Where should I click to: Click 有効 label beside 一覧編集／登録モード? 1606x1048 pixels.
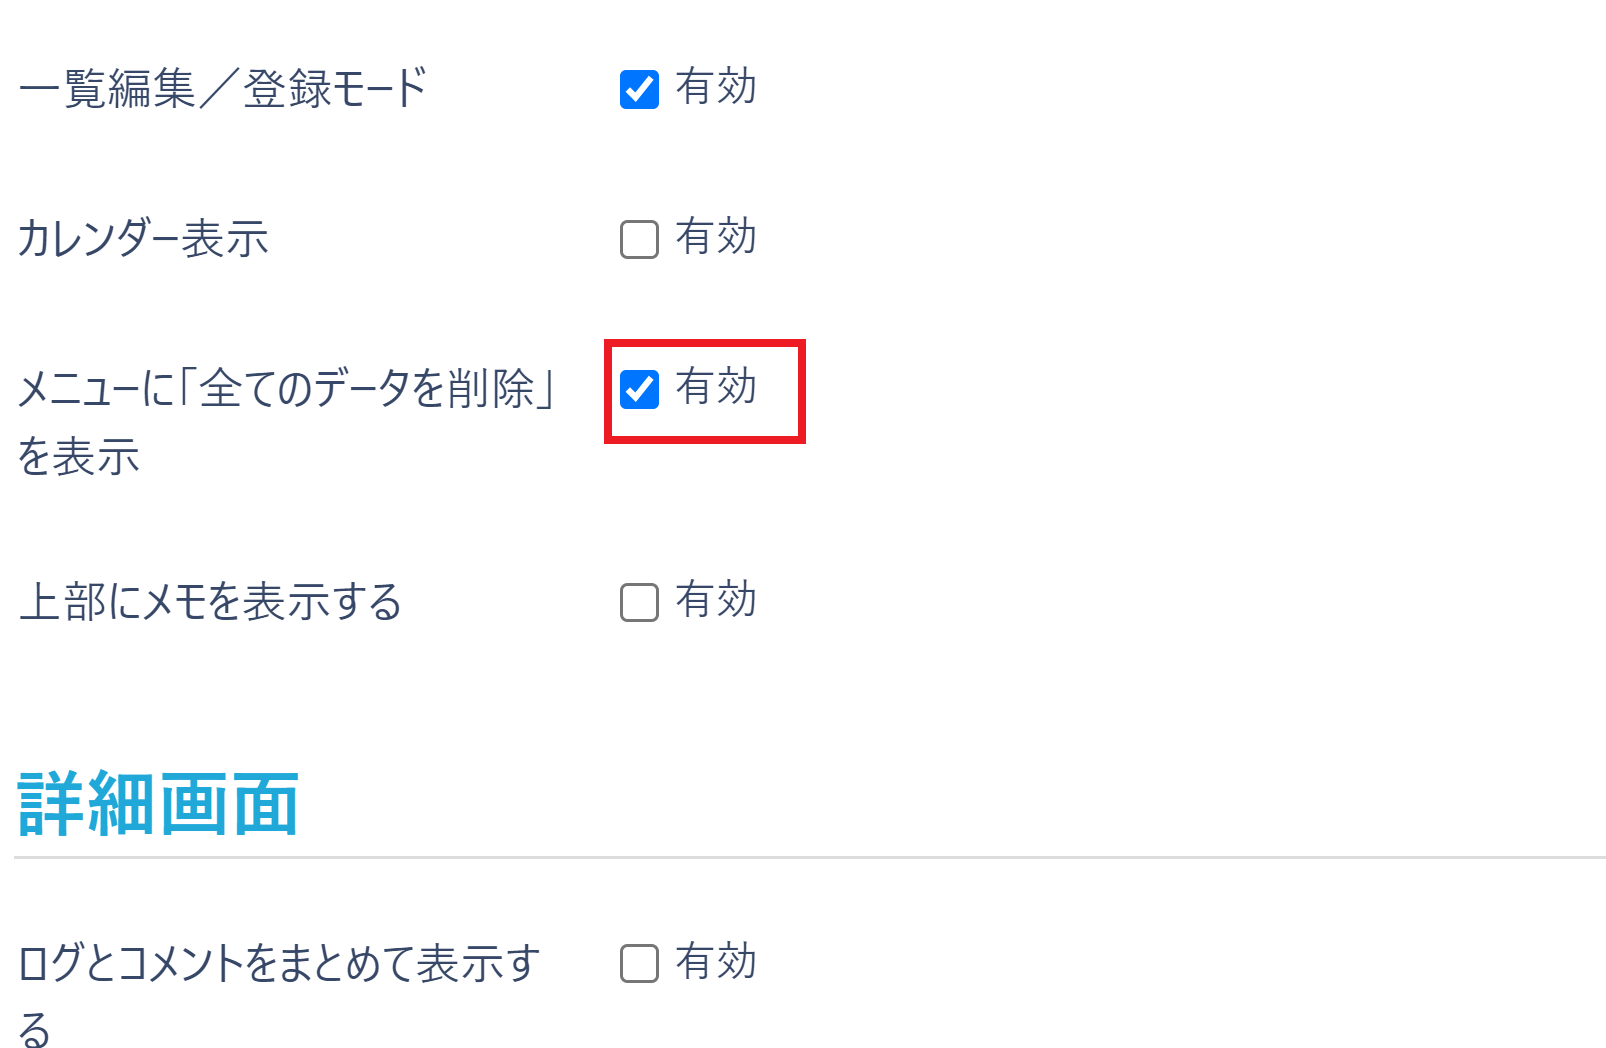pos(716,87)
